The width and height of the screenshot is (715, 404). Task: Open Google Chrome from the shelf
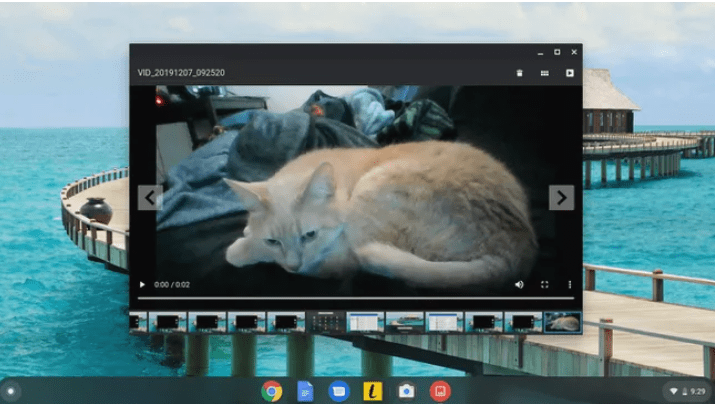pos(272,391)
